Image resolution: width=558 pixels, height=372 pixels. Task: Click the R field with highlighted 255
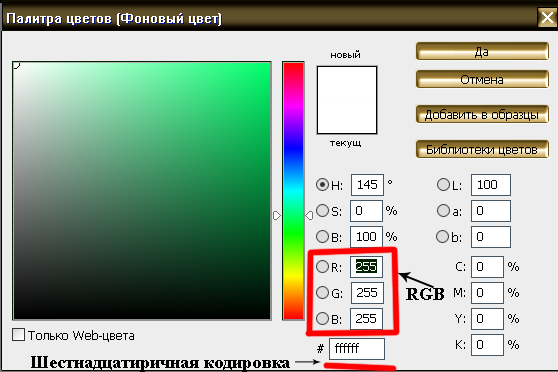367,267
